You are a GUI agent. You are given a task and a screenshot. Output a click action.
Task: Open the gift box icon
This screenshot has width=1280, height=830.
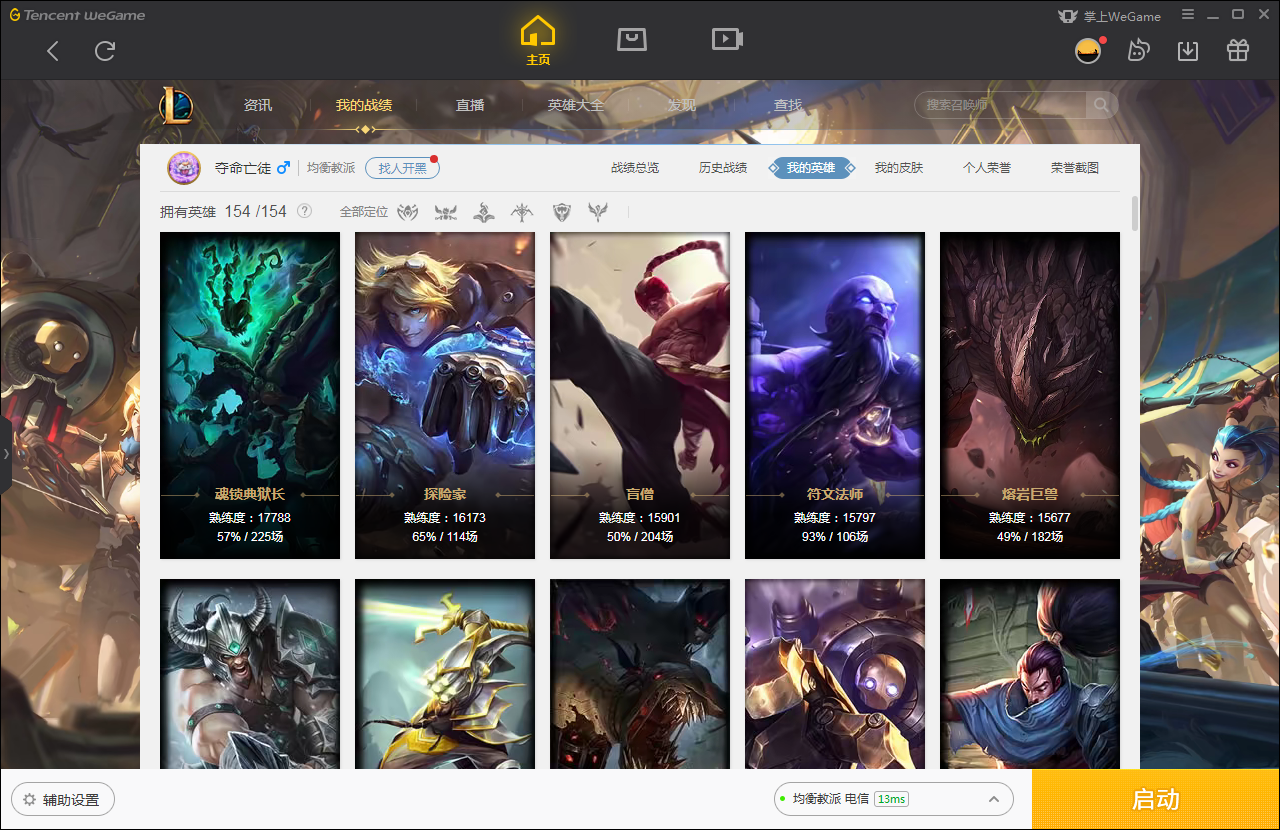click(x=1238, y=51)
